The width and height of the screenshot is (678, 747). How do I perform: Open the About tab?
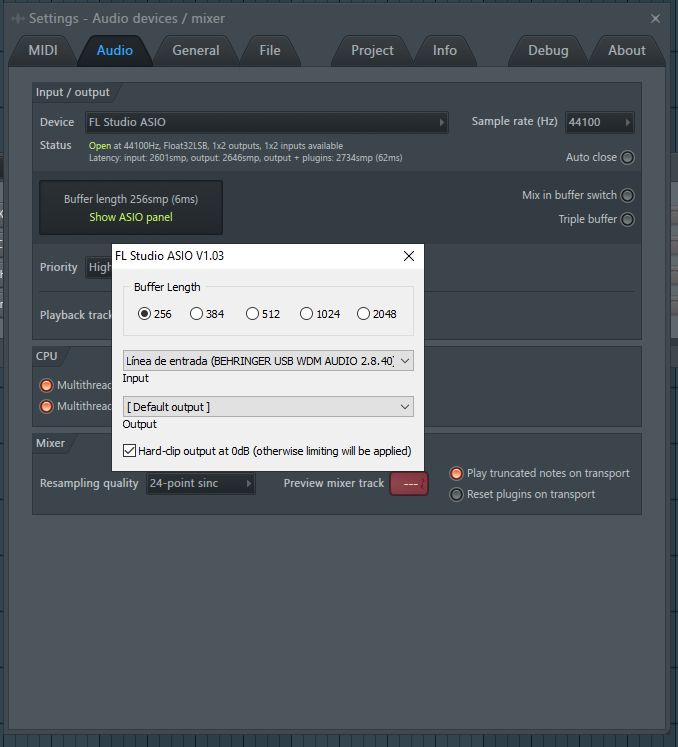[627, 50]
